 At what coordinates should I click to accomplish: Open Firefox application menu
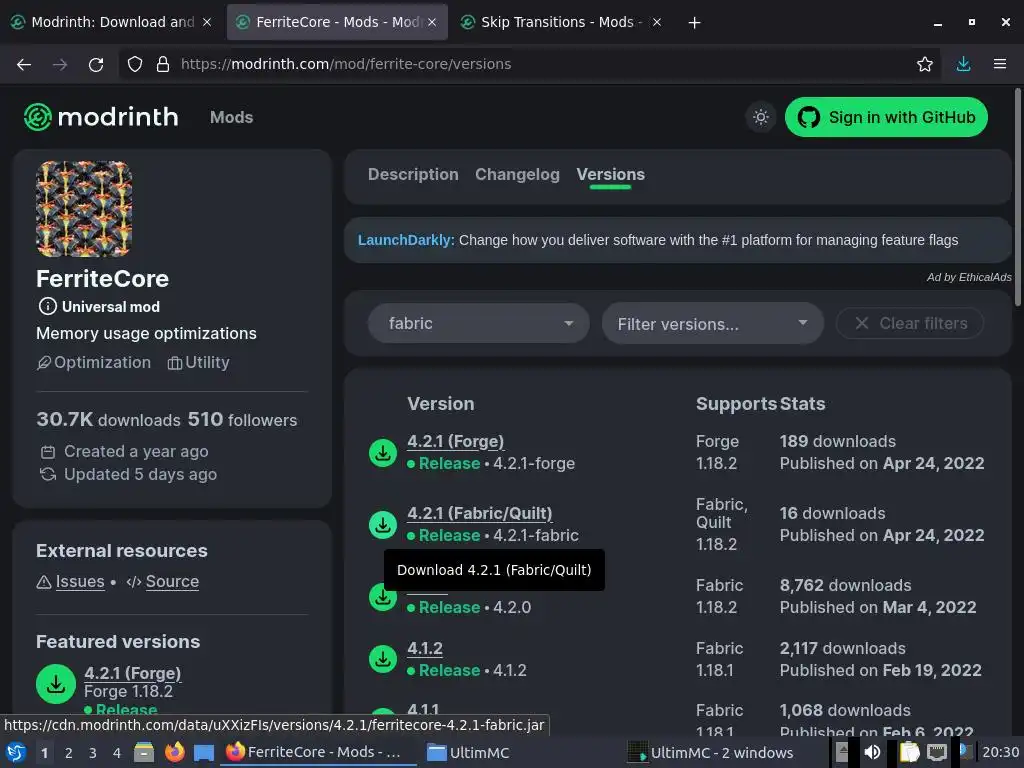coord(999,64)
